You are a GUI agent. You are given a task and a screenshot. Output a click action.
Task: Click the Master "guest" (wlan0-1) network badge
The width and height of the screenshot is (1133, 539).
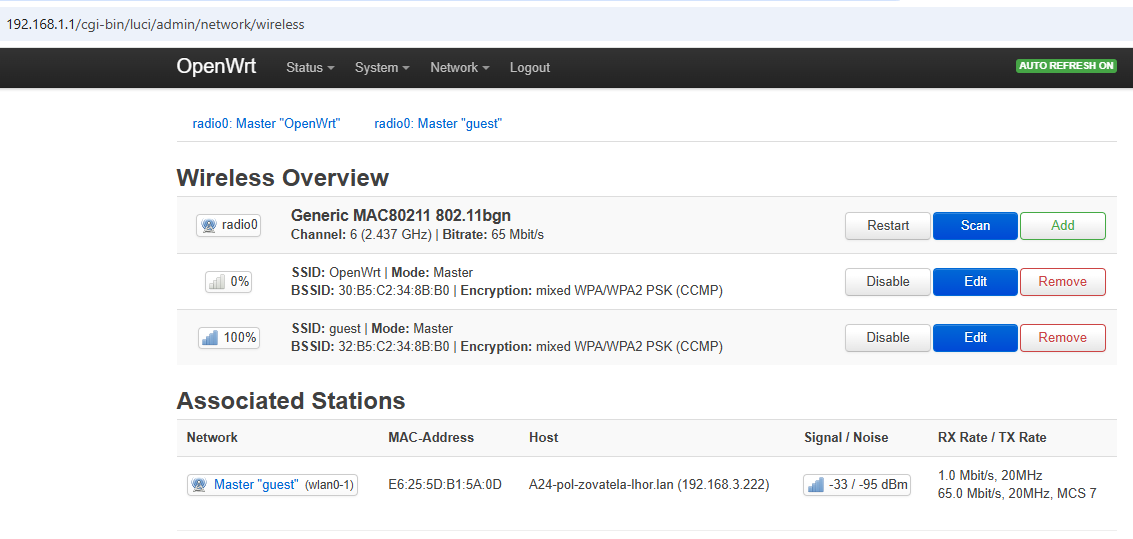(272, 485)
